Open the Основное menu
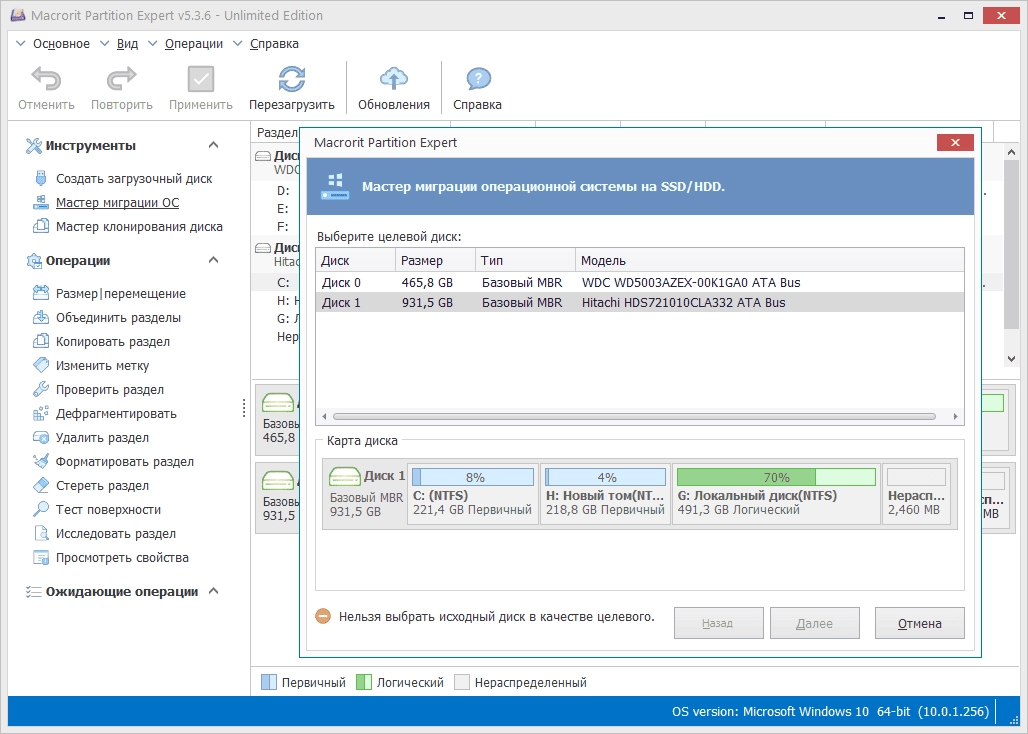 [61, 44]
